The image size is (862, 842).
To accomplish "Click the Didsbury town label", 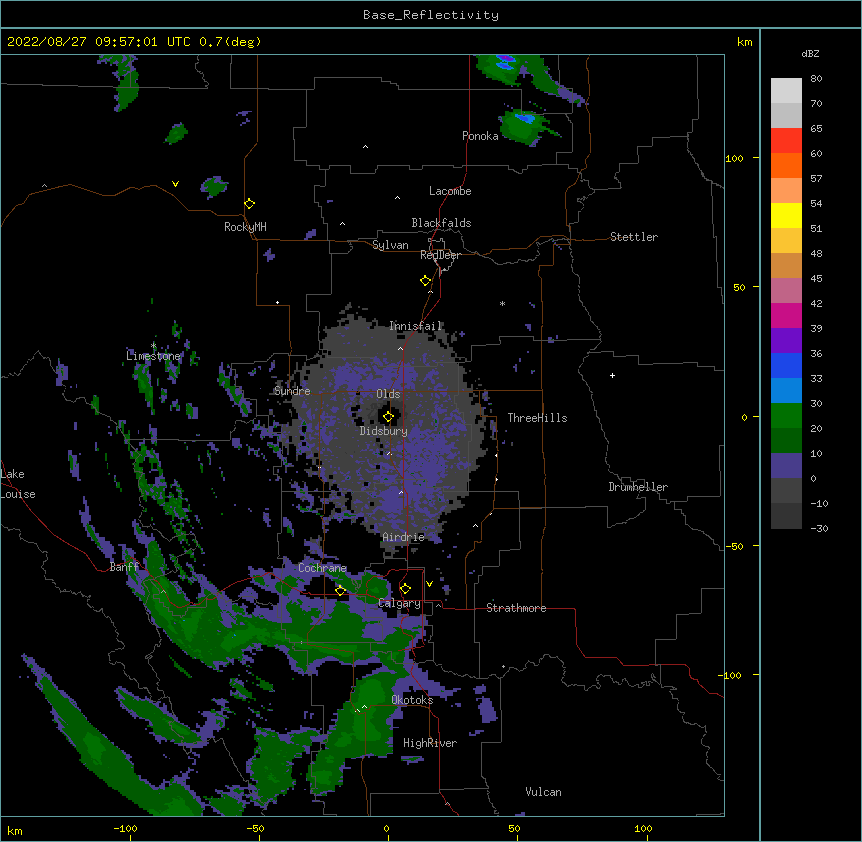I will (384, 431).
